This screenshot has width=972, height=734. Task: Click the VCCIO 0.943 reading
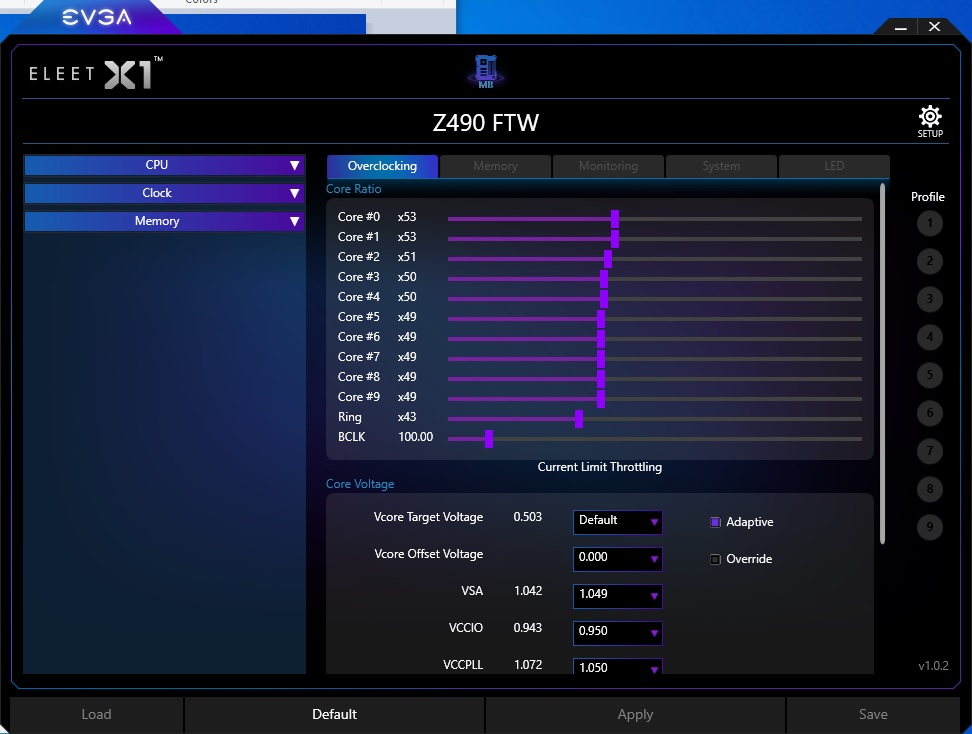[x=528, y=628]
